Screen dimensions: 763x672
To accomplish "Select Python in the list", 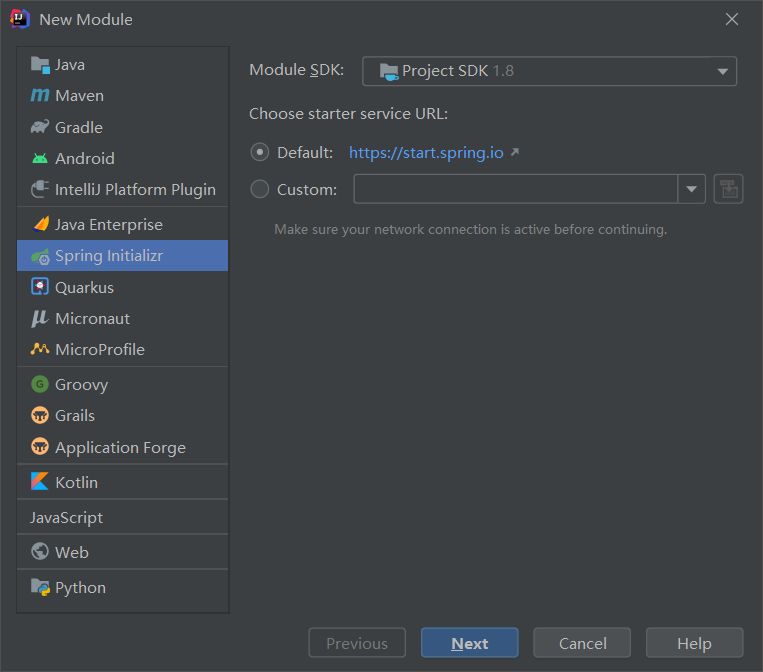I will pos(123,587).
